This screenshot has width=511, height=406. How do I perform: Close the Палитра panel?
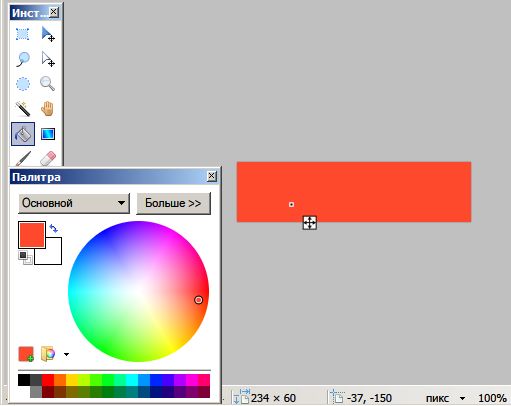click(x=211, y=176)
